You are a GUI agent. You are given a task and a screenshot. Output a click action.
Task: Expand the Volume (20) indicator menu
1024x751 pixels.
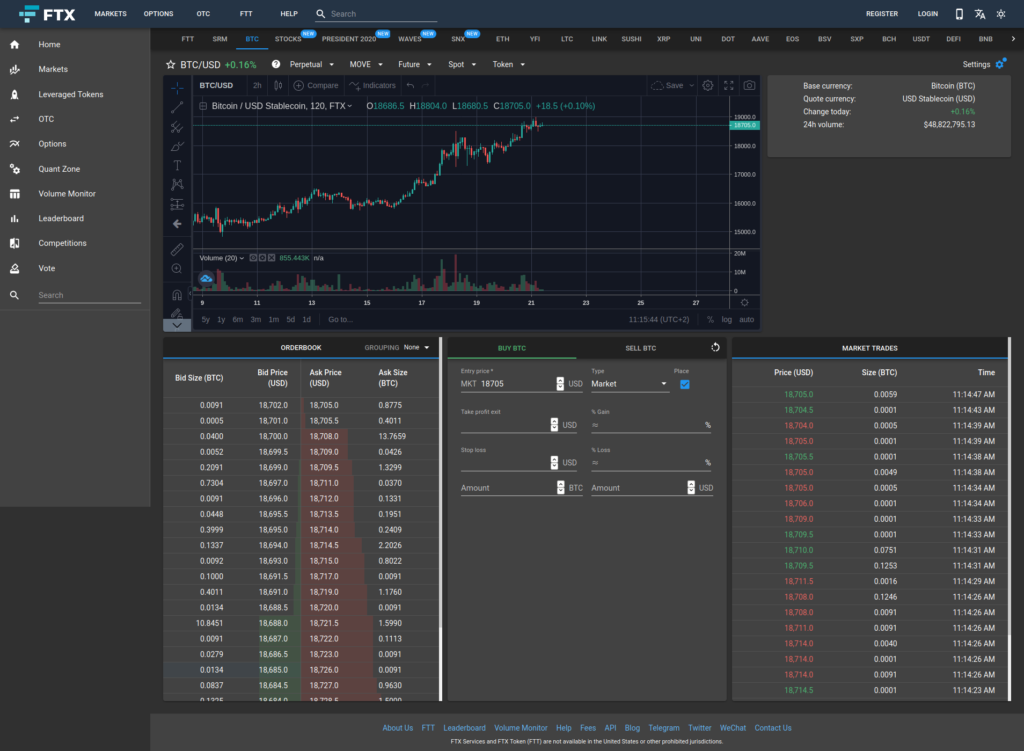point(241,258)
